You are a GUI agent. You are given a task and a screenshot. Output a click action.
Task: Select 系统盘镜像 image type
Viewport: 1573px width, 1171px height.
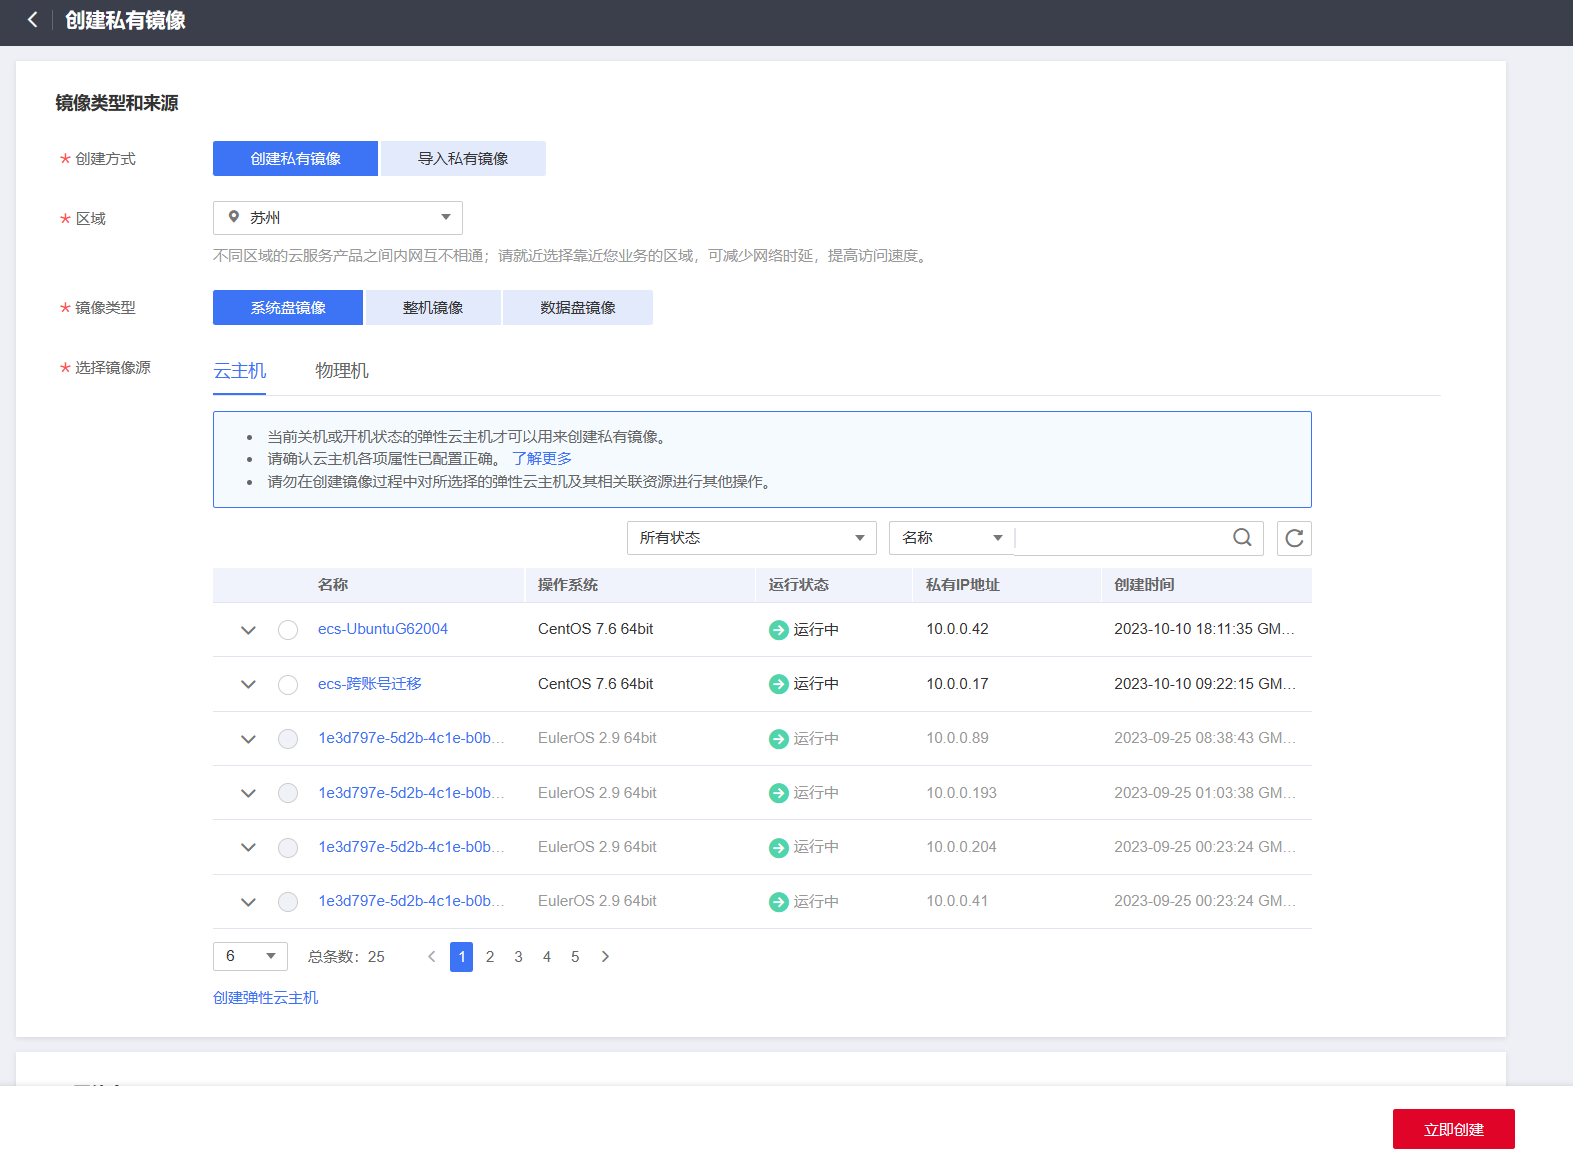pyautogui.click(x=288, y=307)
